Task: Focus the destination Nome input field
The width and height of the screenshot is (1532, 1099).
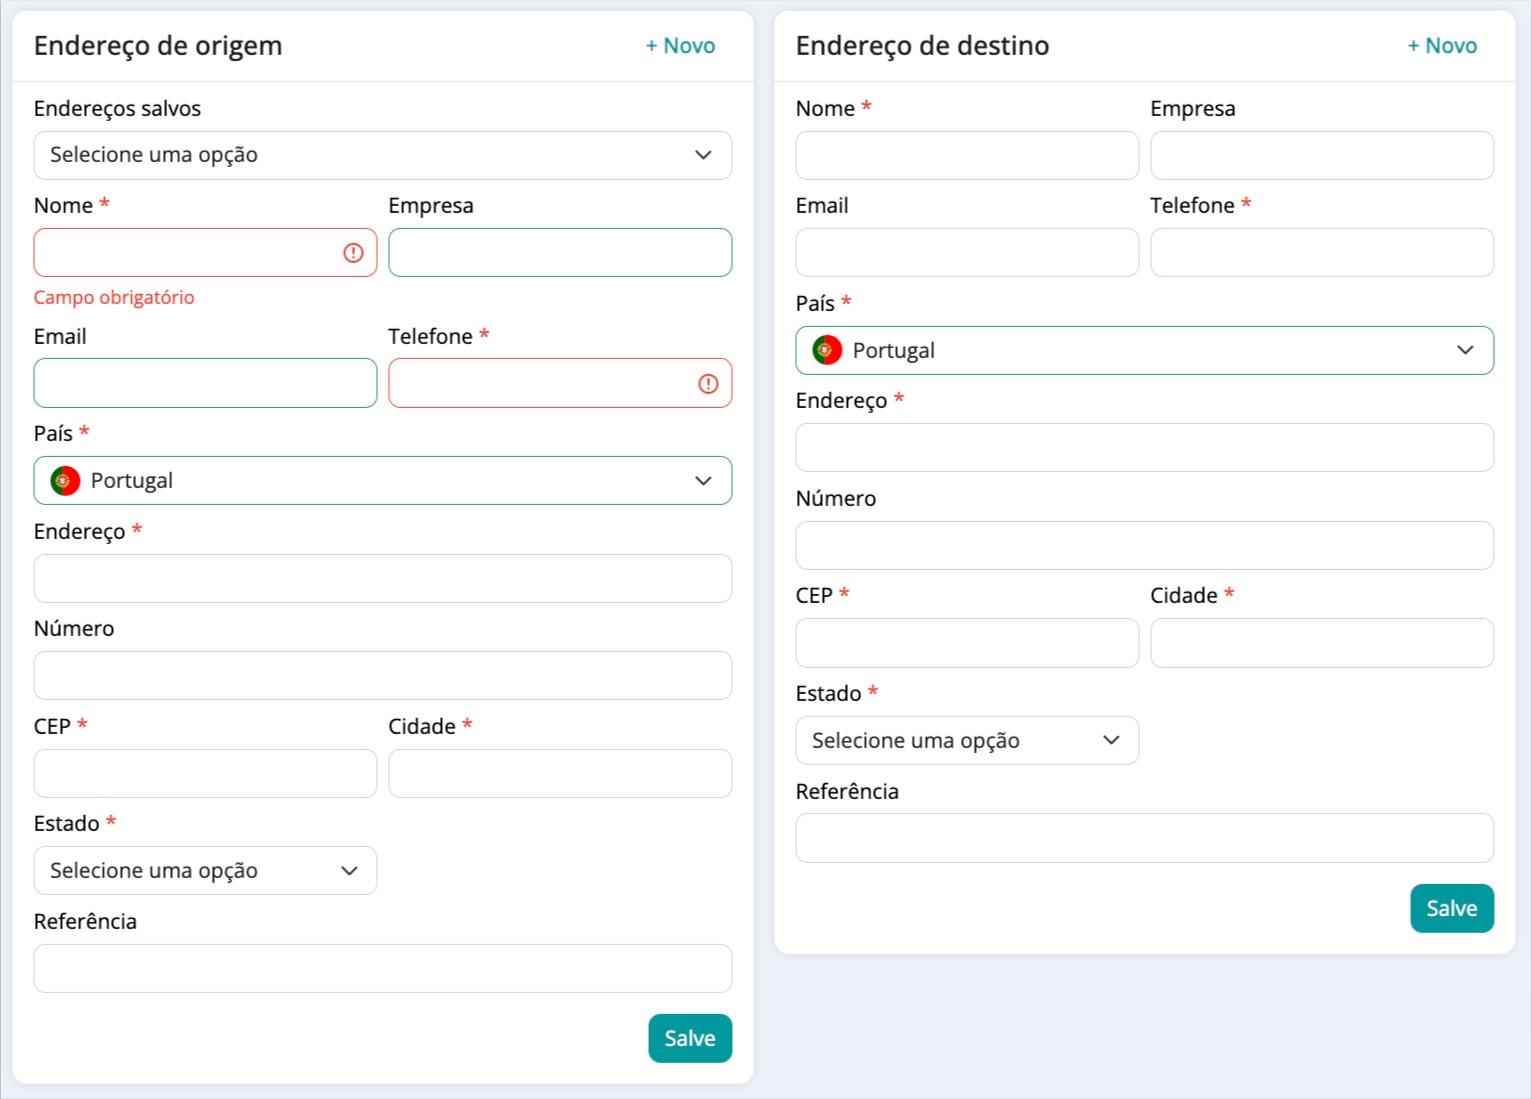Action: (967, 155)
